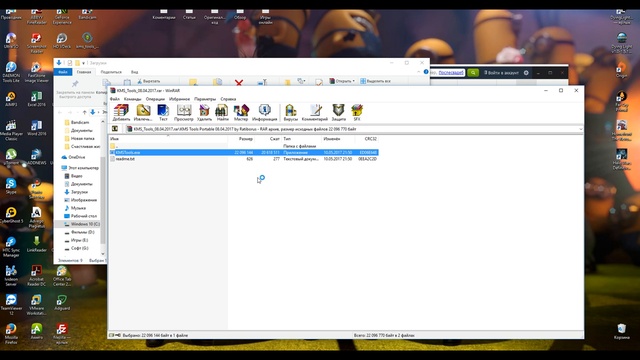Switch to the Главная tab in Explorer

click(x=84, y=72)
